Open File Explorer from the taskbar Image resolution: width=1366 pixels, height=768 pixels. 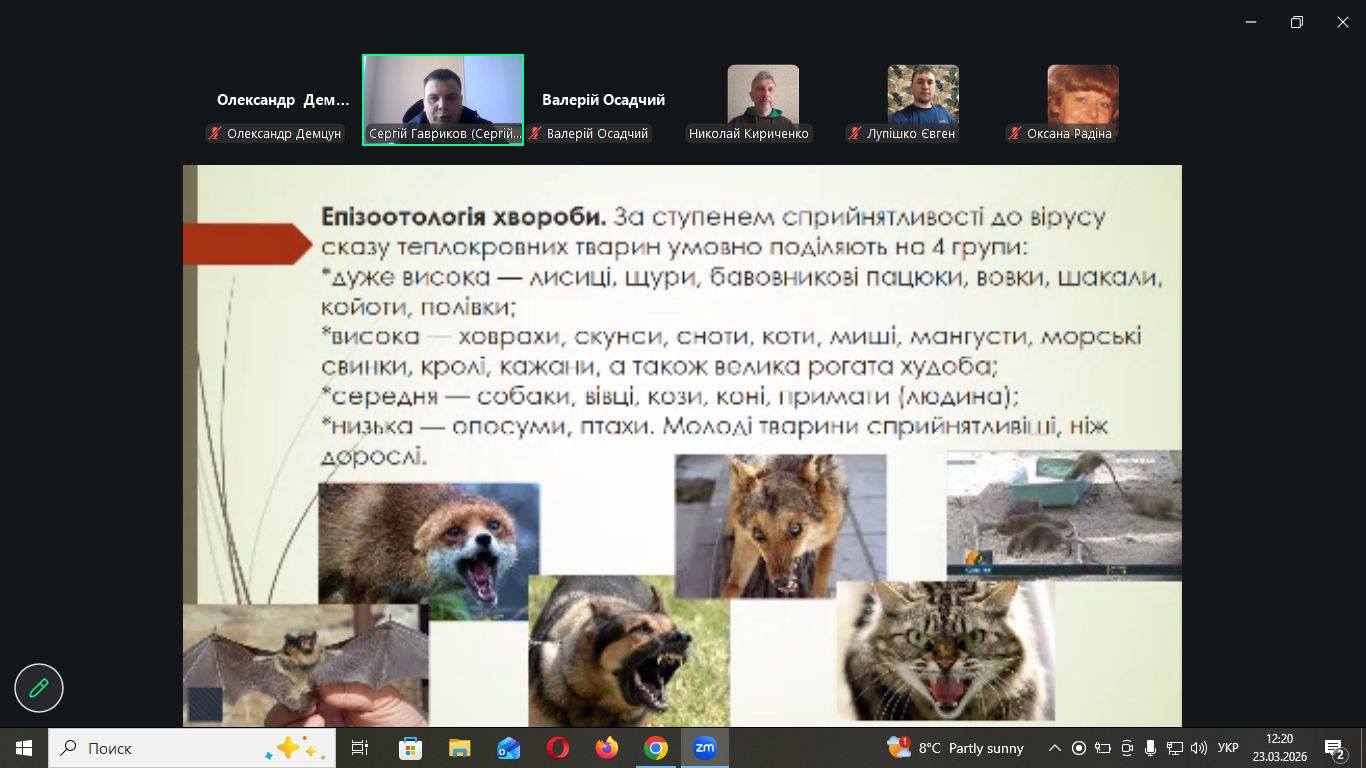[459, 748]
